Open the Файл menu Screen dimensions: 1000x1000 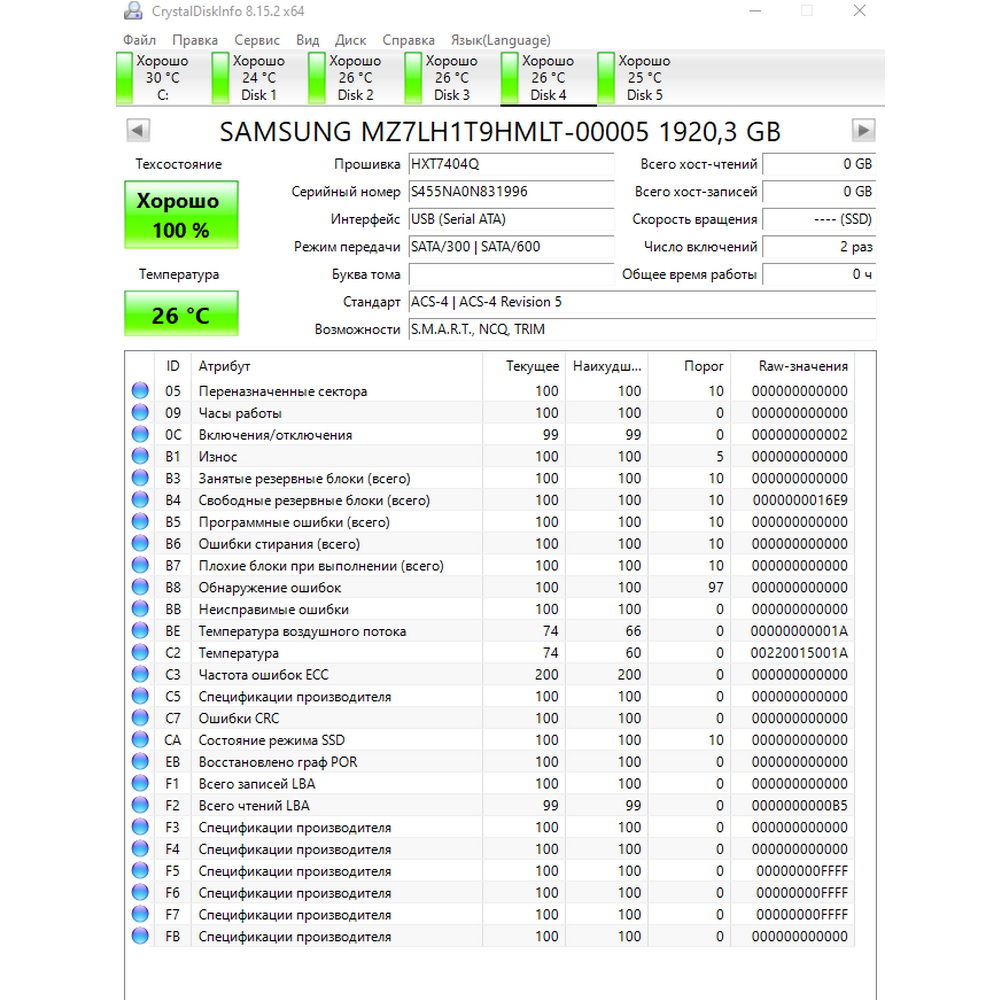click(x=139, y=40)
